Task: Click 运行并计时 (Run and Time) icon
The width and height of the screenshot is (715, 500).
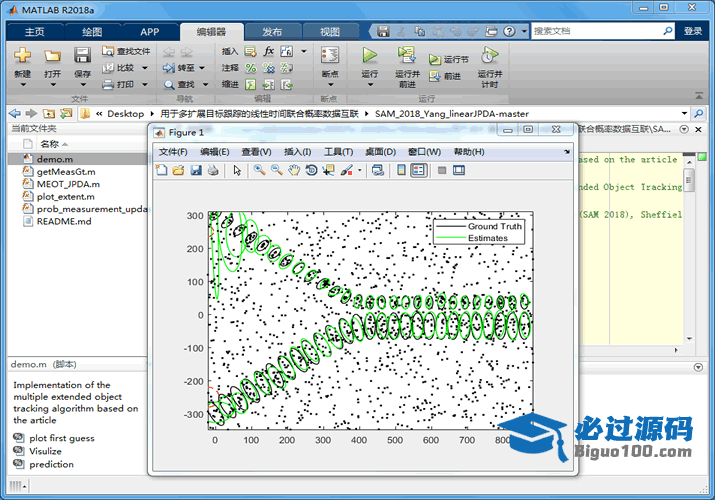Action: [489, 55]
